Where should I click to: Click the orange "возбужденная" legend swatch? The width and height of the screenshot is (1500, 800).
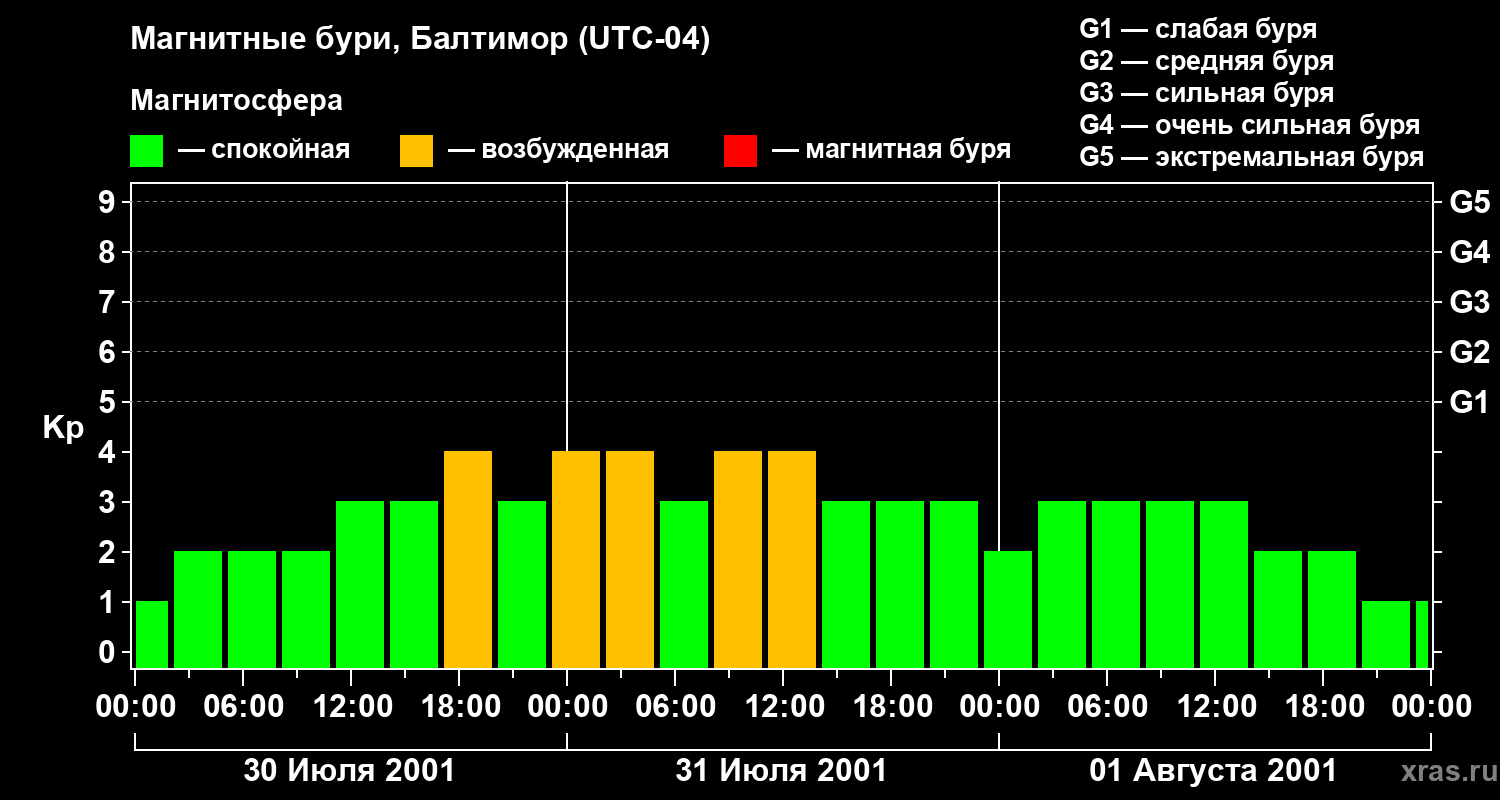(416, 151)
